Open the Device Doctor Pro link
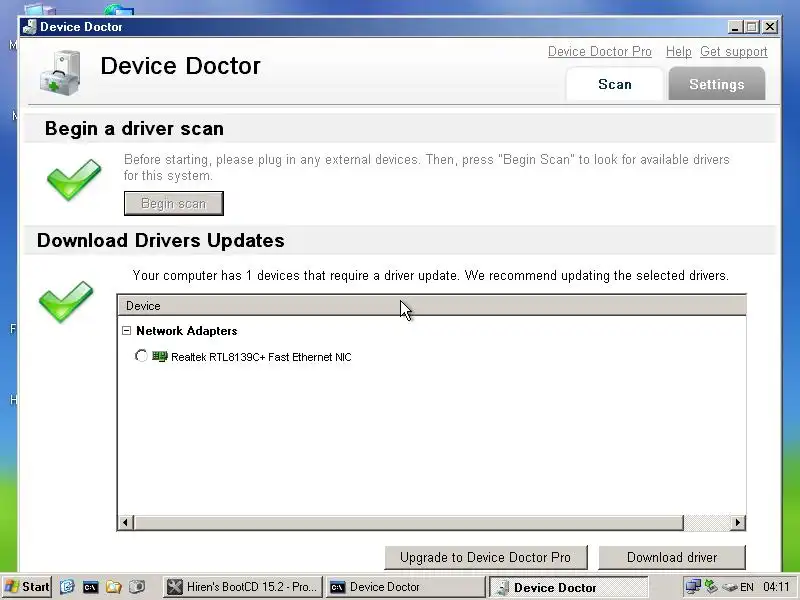 [x=599, y=52]
